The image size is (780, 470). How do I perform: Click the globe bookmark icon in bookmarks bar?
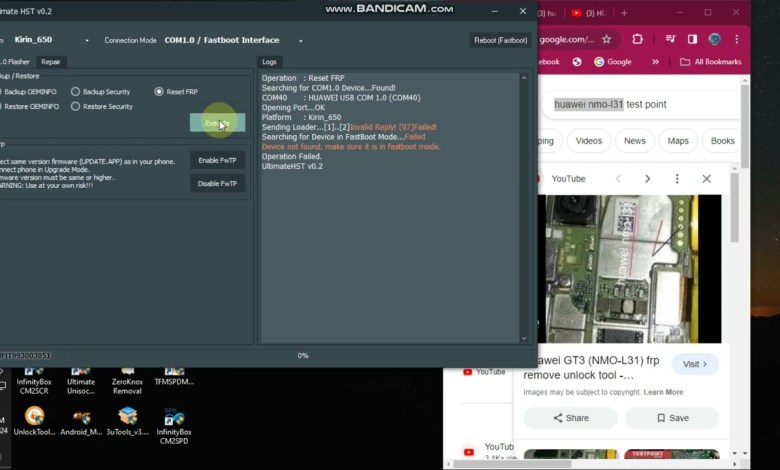(x=577, y=62)
